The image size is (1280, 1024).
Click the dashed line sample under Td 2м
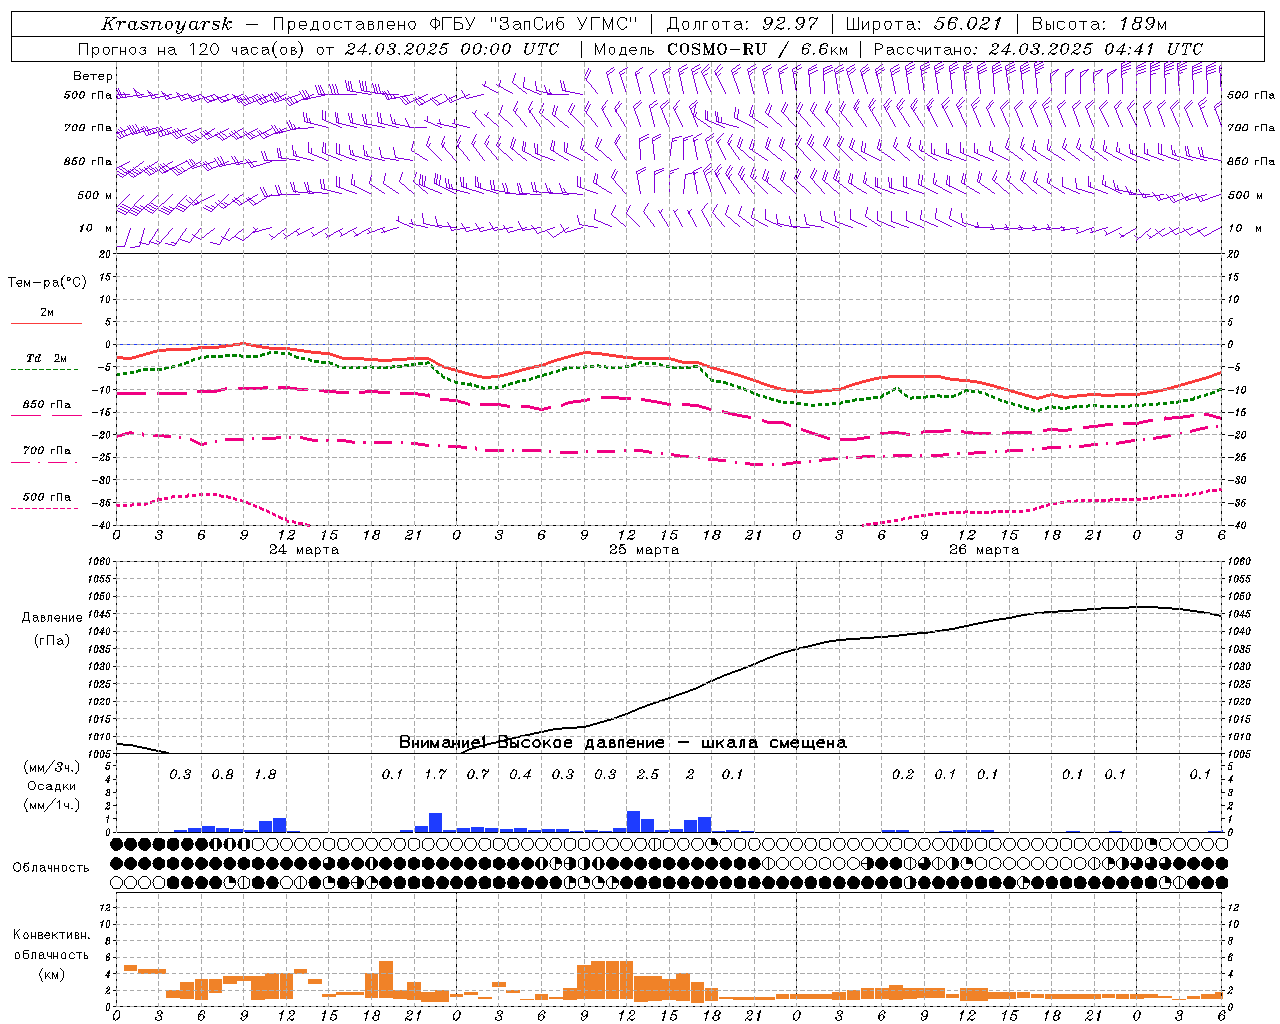[46, 370]
